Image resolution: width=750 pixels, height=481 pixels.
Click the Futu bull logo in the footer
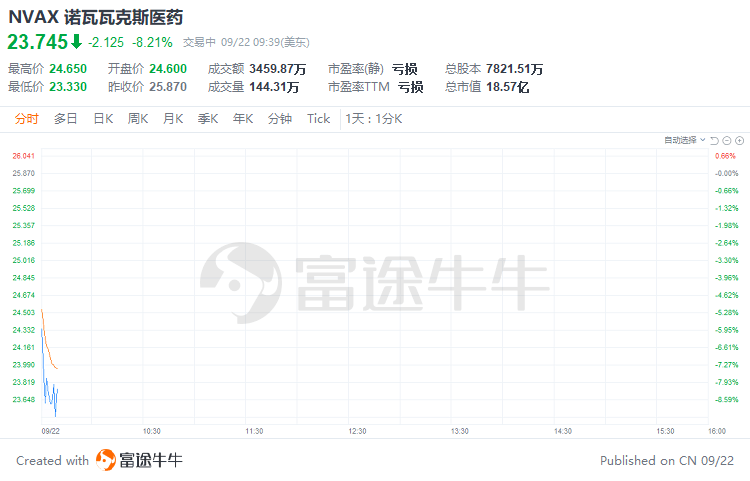coord(106,460)
